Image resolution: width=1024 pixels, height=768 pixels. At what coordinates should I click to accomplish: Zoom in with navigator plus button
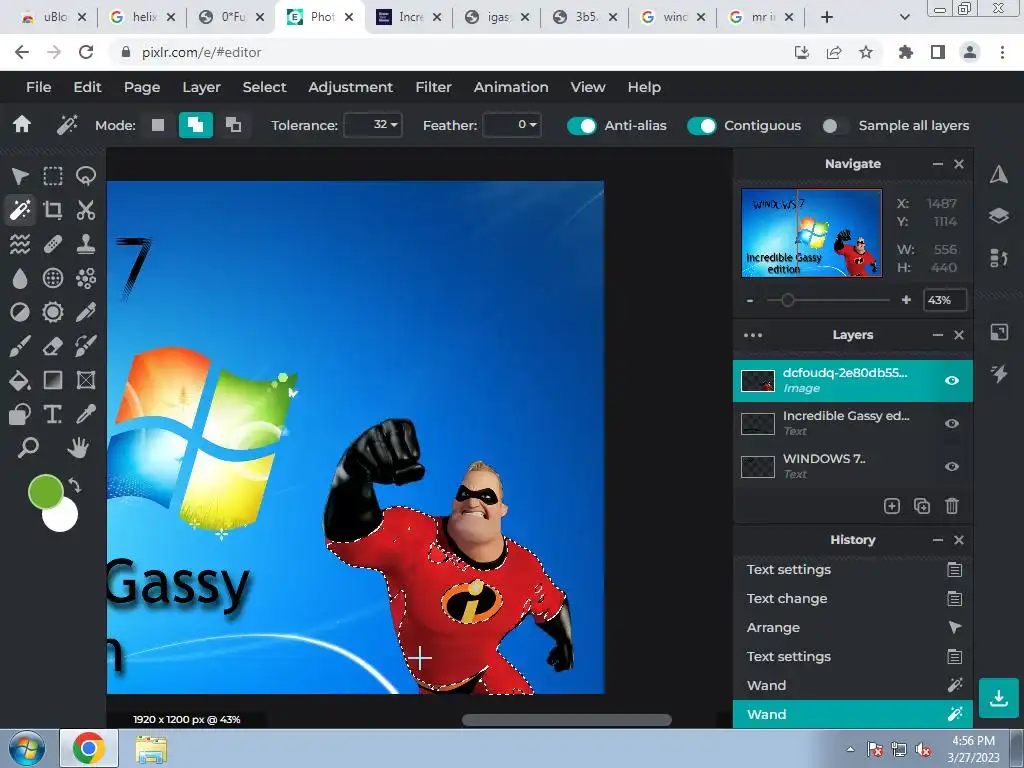click(906, 300)
